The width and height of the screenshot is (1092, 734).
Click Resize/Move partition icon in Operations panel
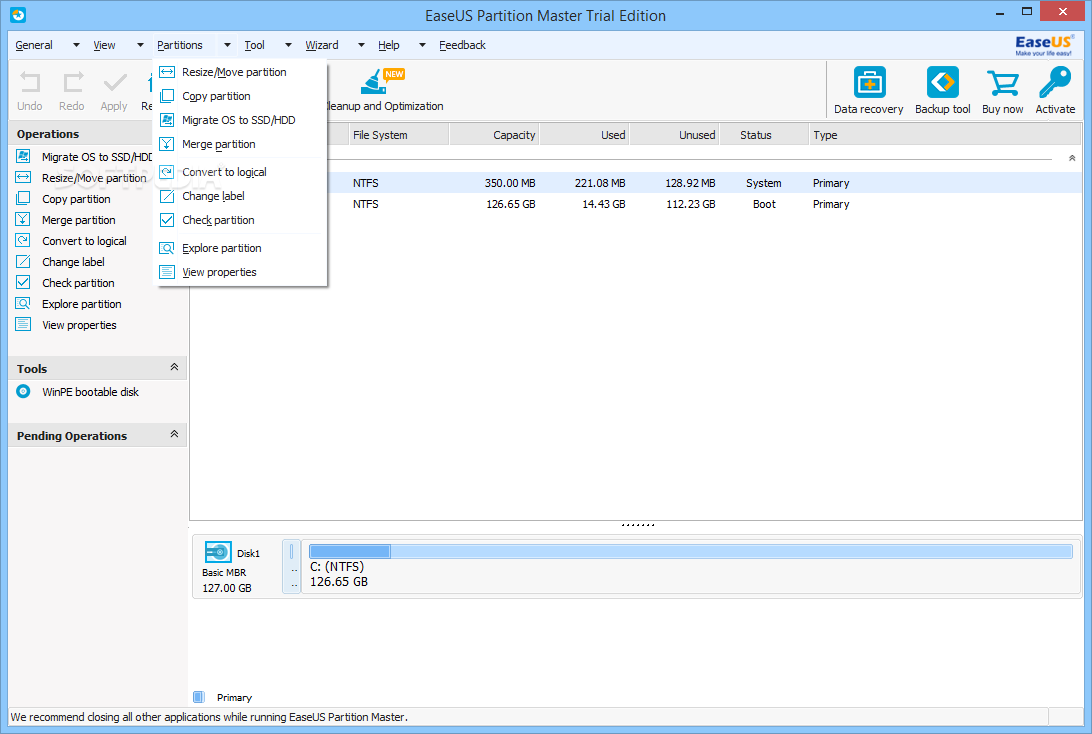pyautogui.click(x=23, y=177)
